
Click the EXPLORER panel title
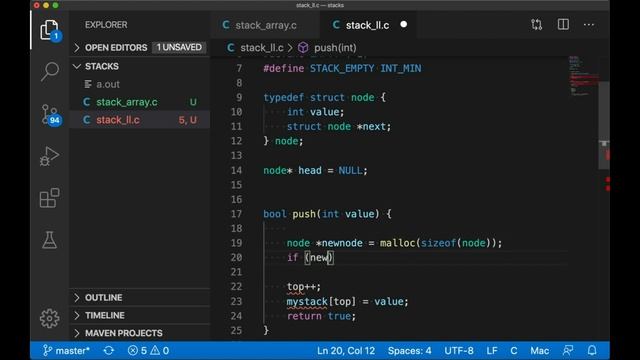[x=106, y=25]
